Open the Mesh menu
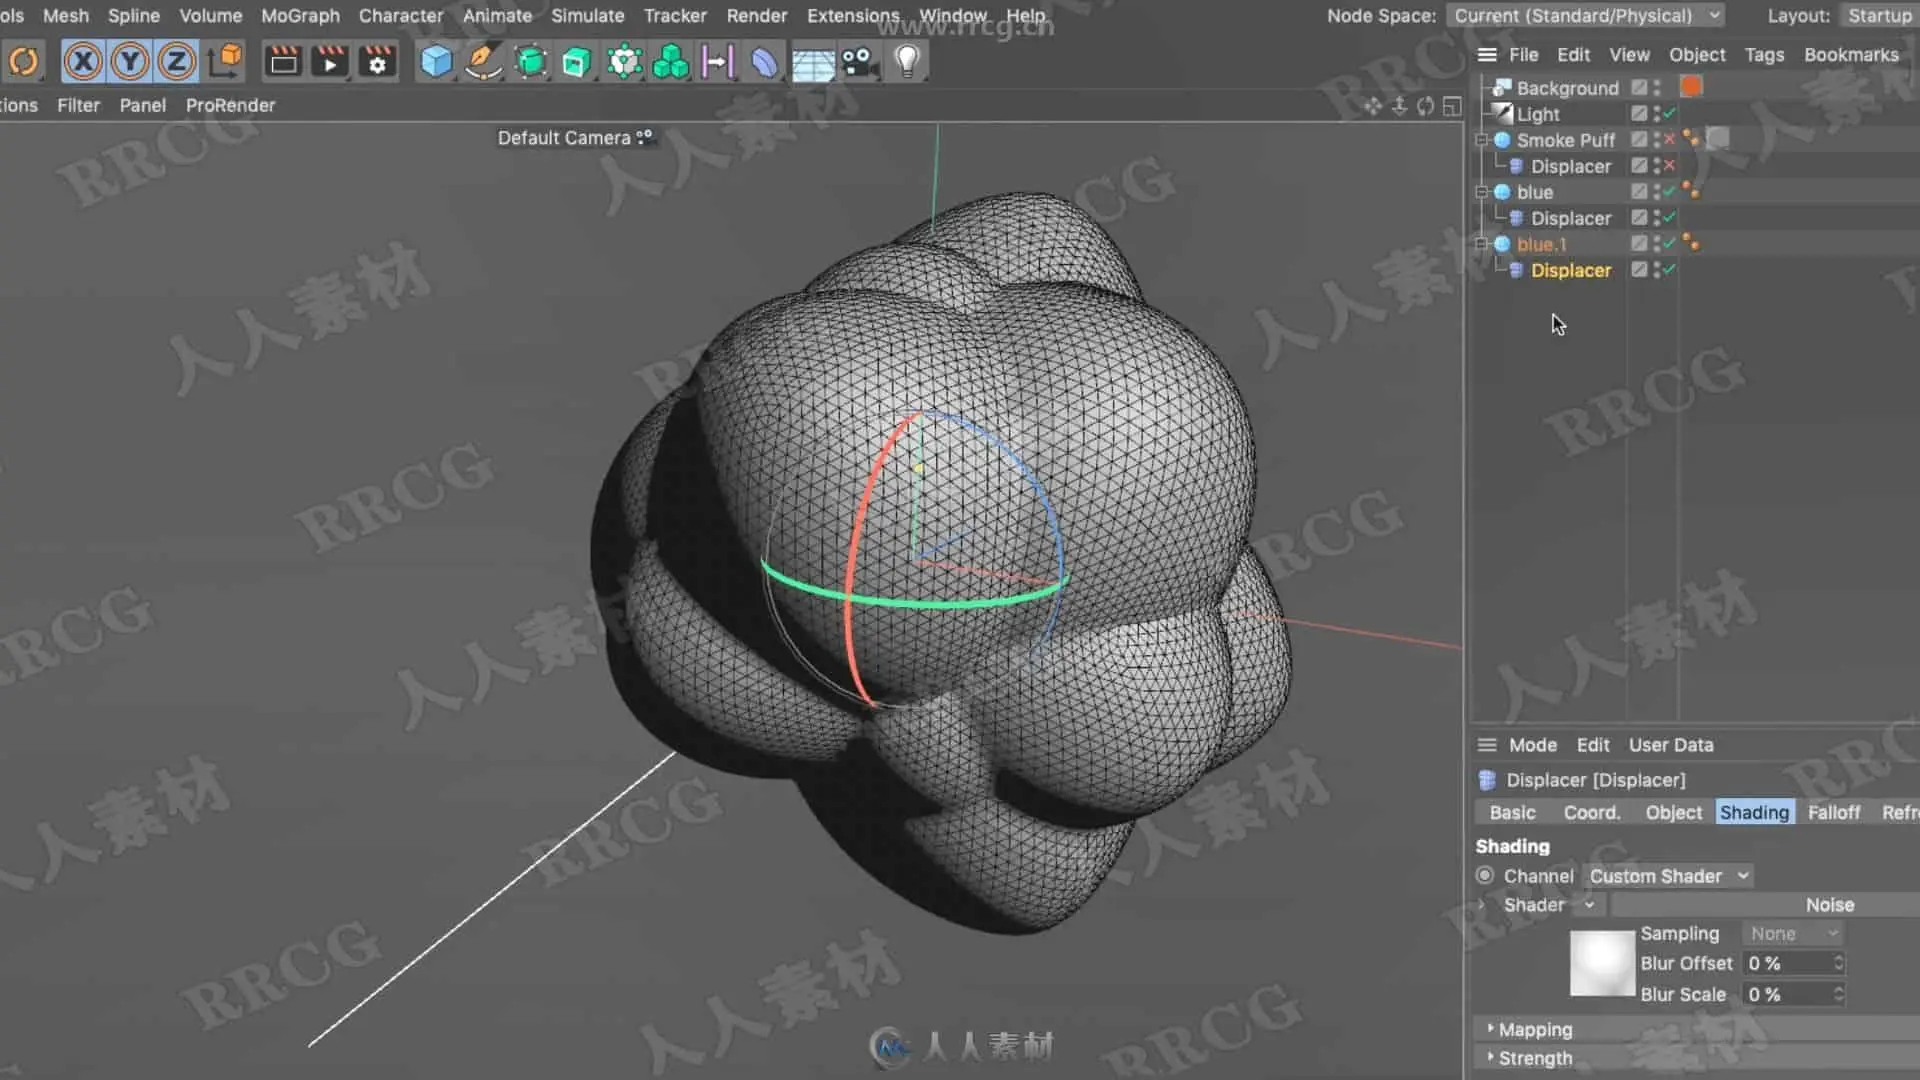The width and height of the screenshot is (1920, 1080). (65, 16)
